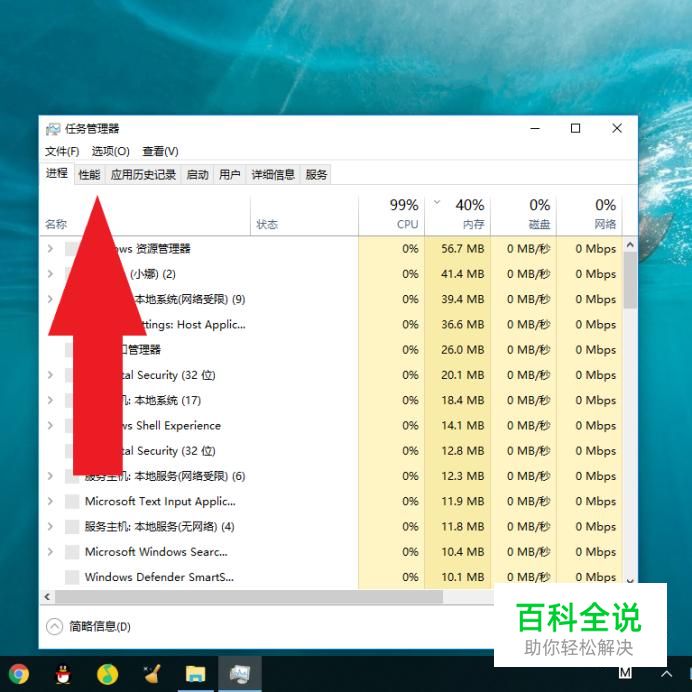
Task: Expand the 本地系统 (17) service host
Action: [50, 400]
